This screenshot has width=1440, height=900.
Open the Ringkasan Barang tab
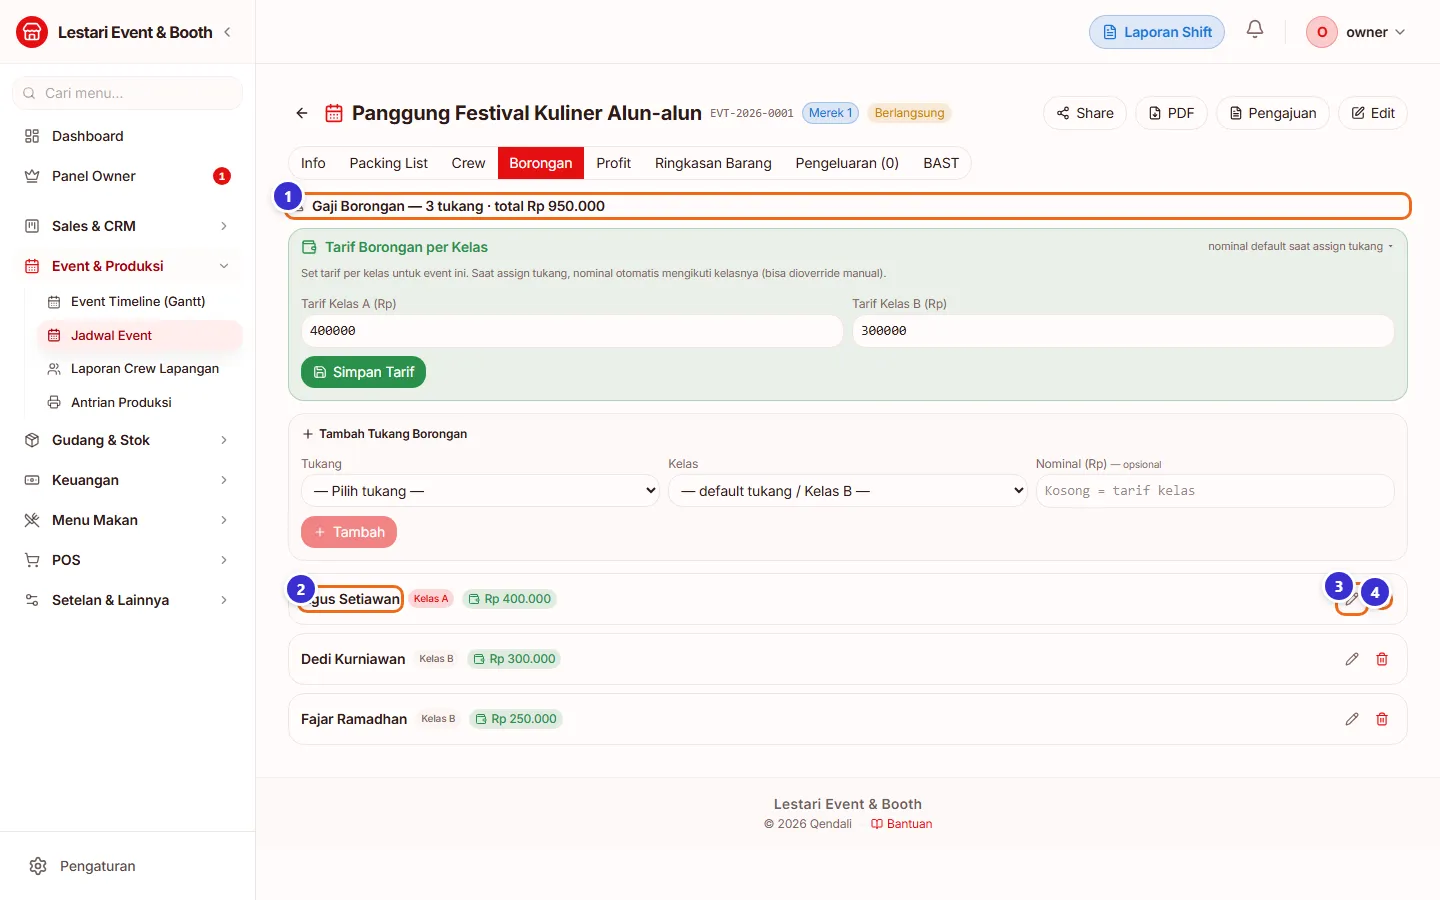(x=713, y=163)
